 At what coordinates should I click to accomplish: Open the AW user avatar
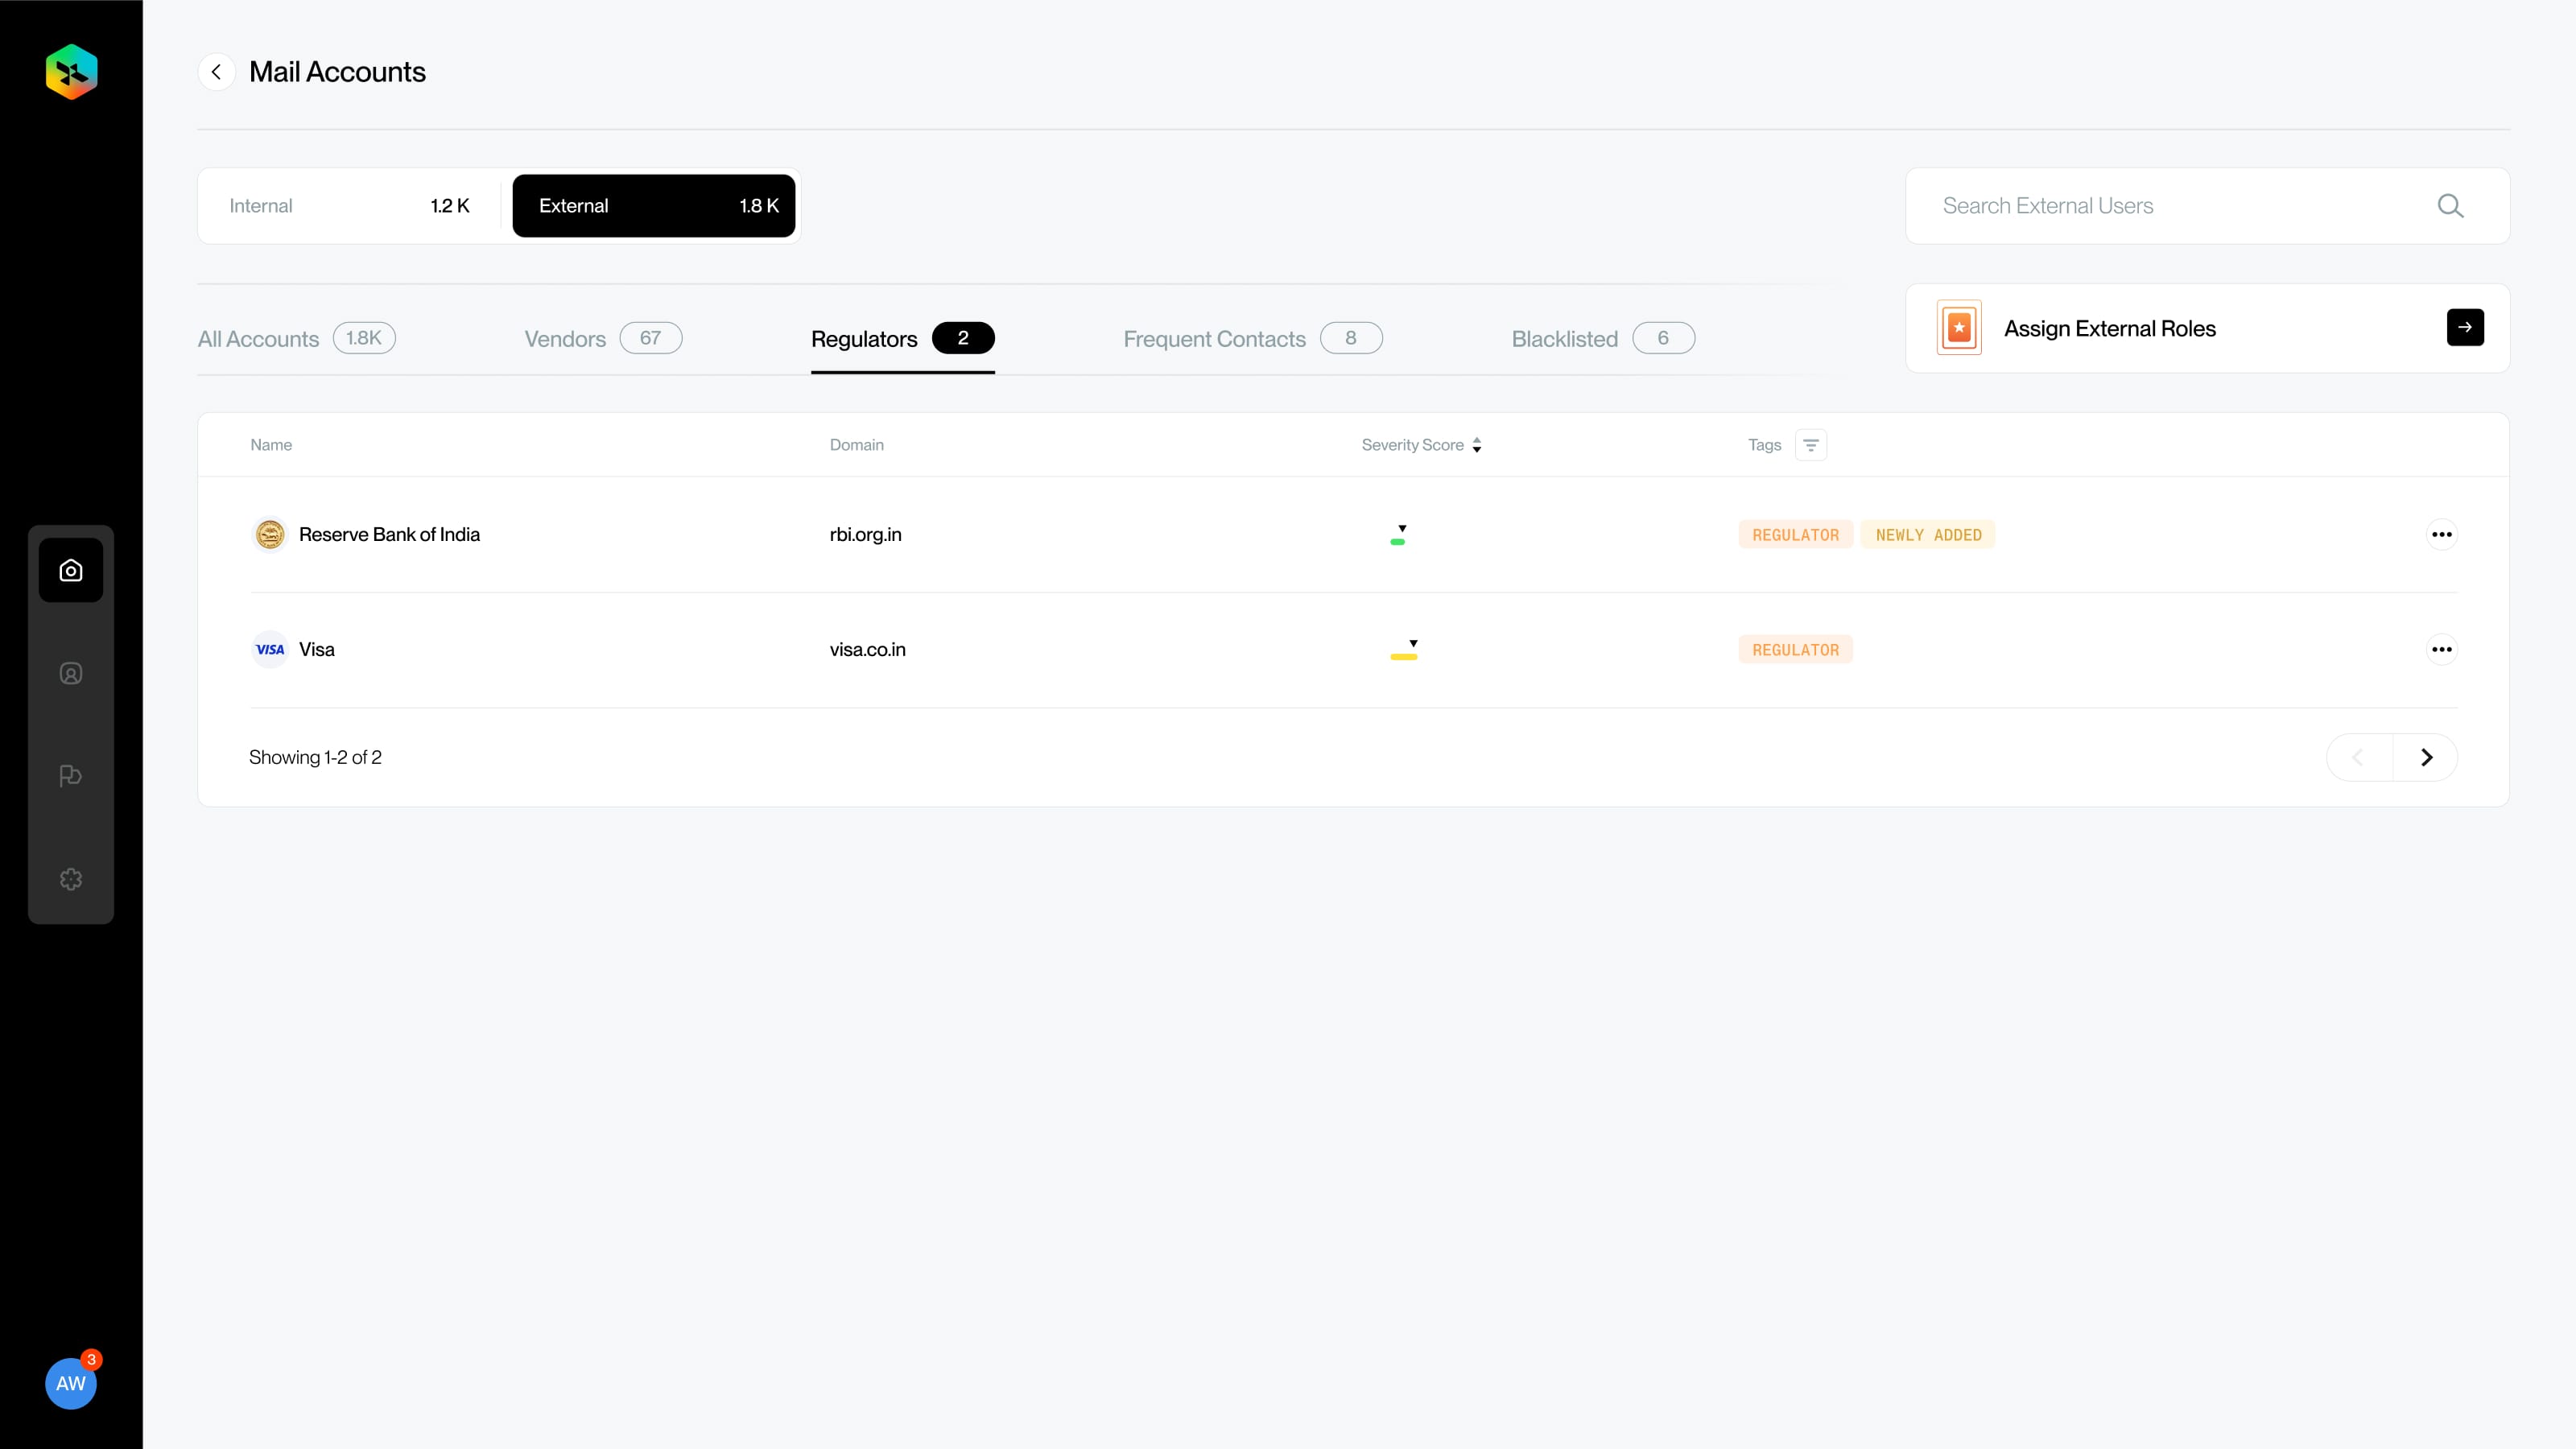(71, 1383)
